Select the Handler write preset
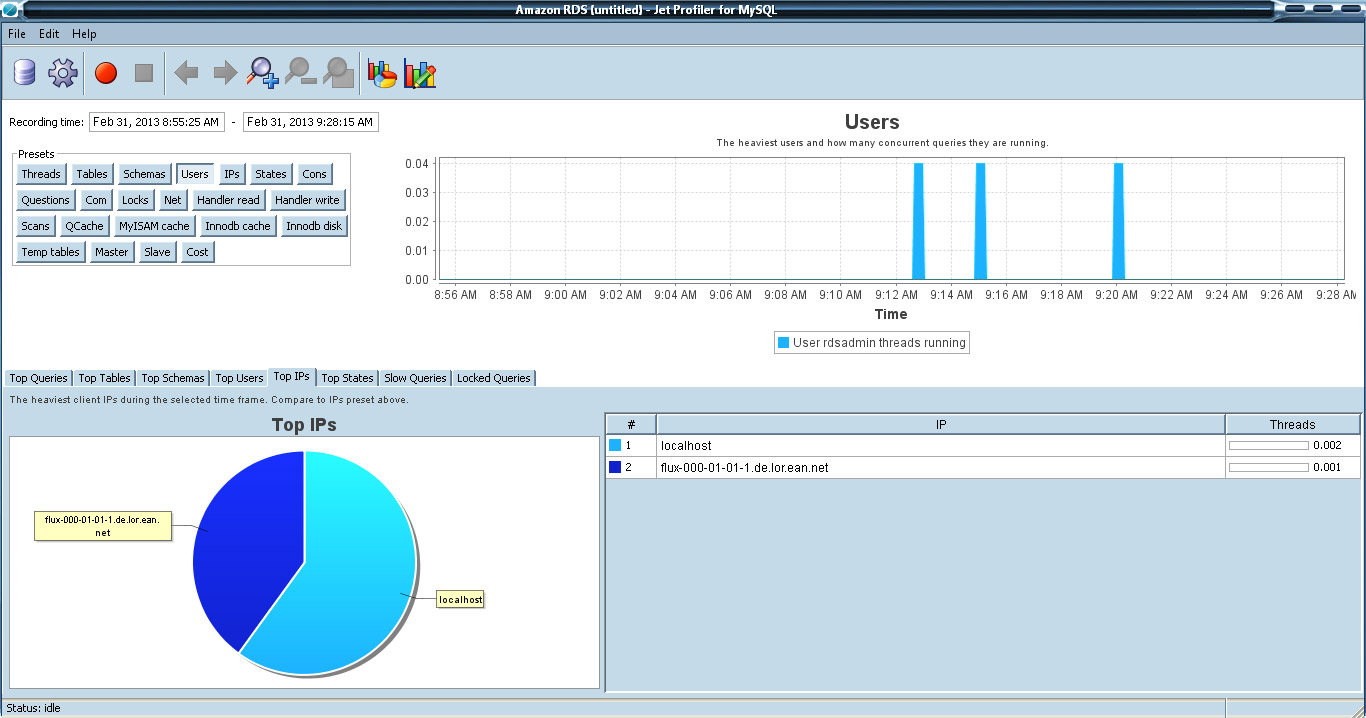1366x718 pixels. point(307,200)
